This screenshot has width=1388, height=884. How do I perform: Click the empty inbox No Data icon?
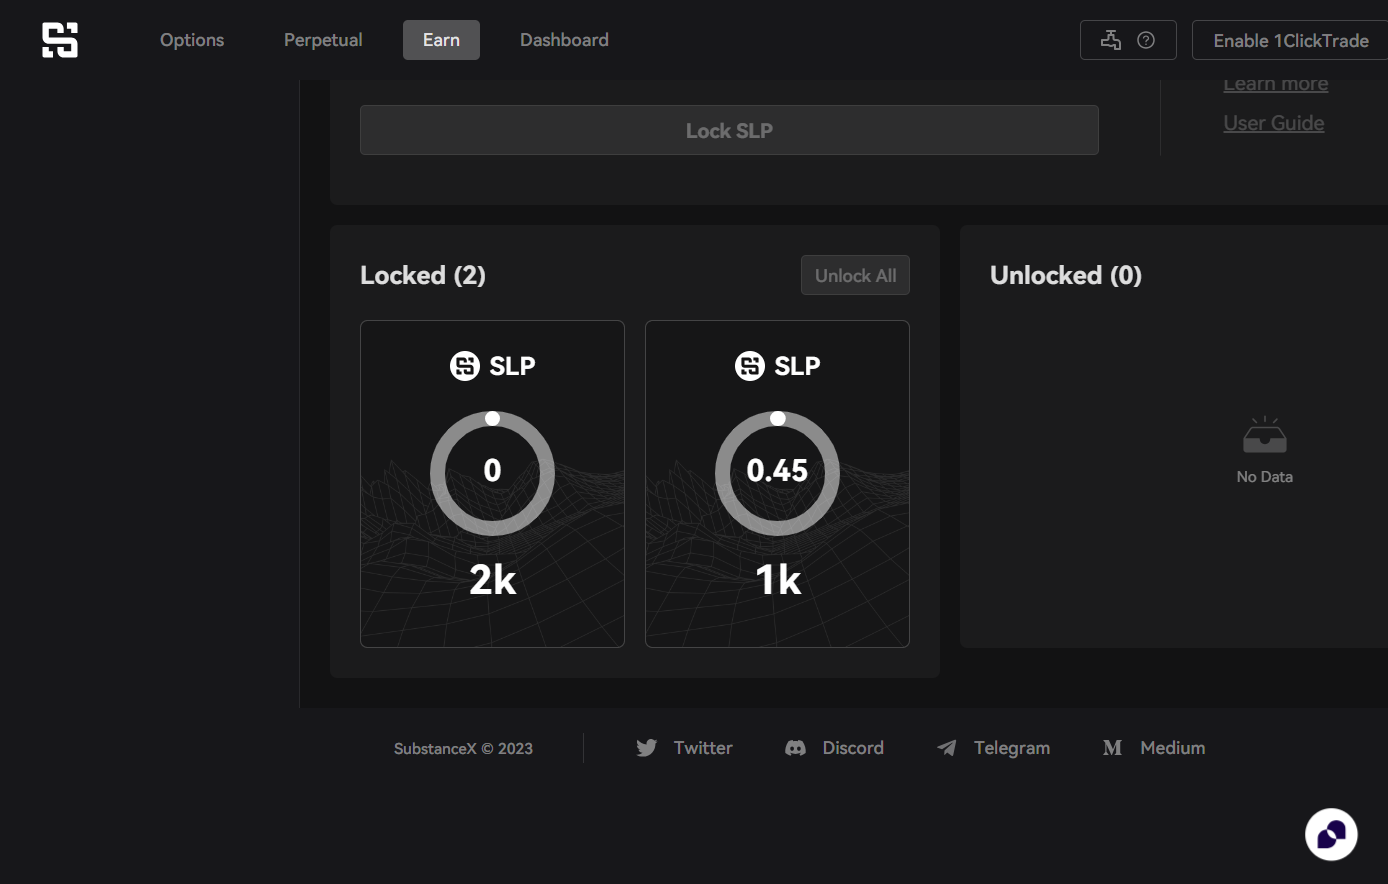click(x=1265, y=436)
